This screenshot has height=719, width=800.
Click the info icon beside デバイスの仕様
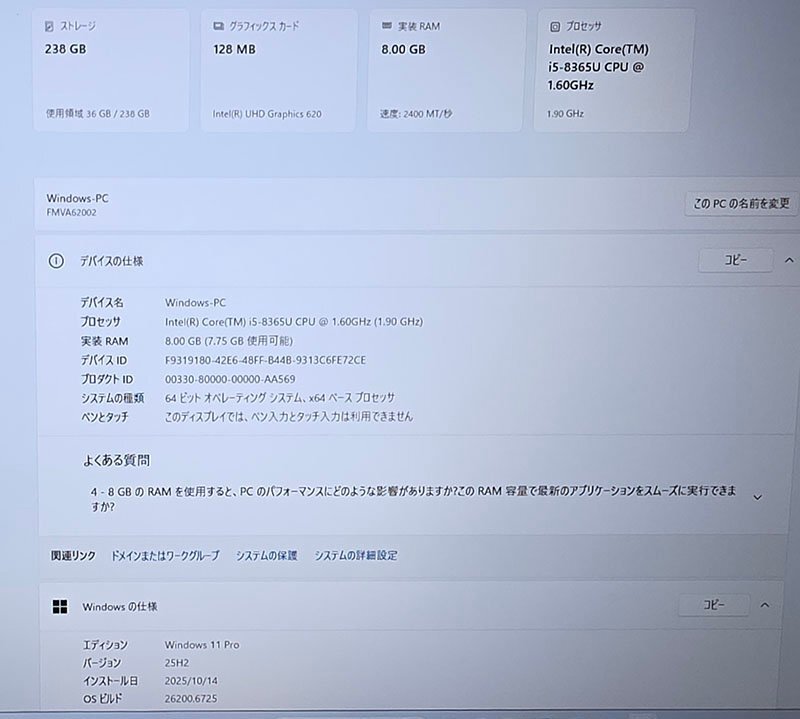pos(56,261)
